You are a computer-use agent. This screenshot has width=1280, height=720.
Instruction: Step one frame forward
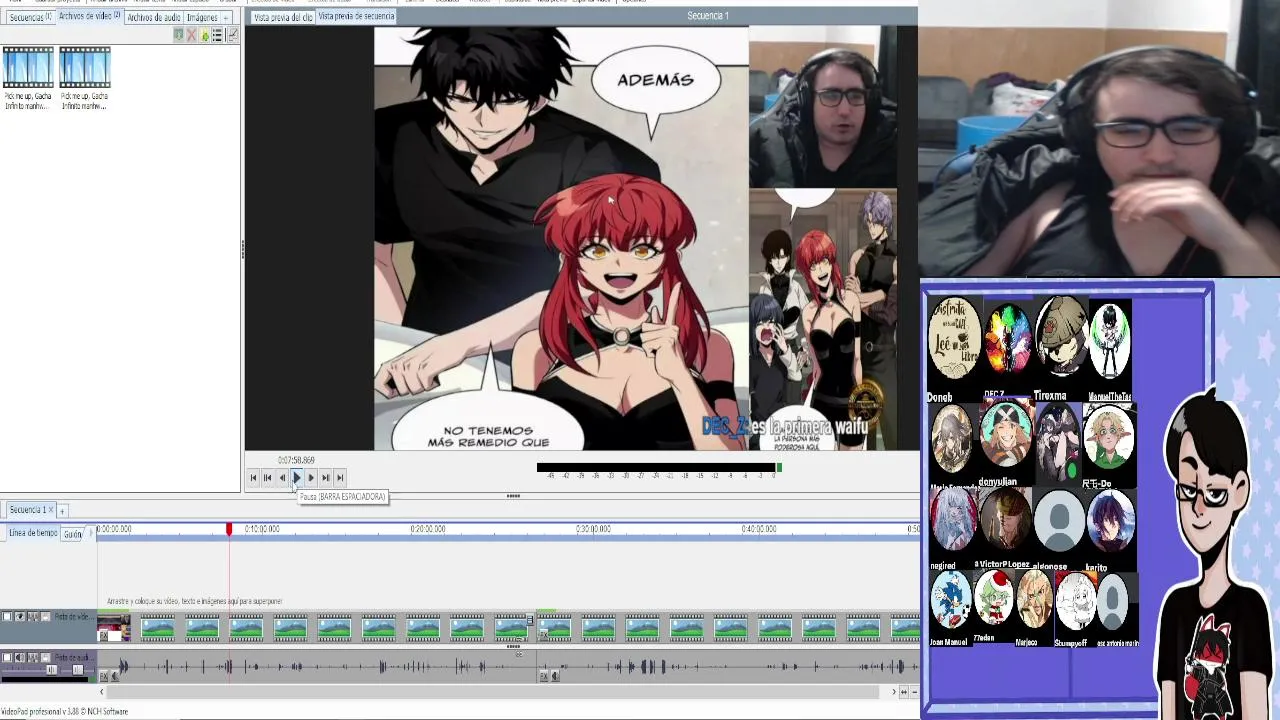[311, 478]
